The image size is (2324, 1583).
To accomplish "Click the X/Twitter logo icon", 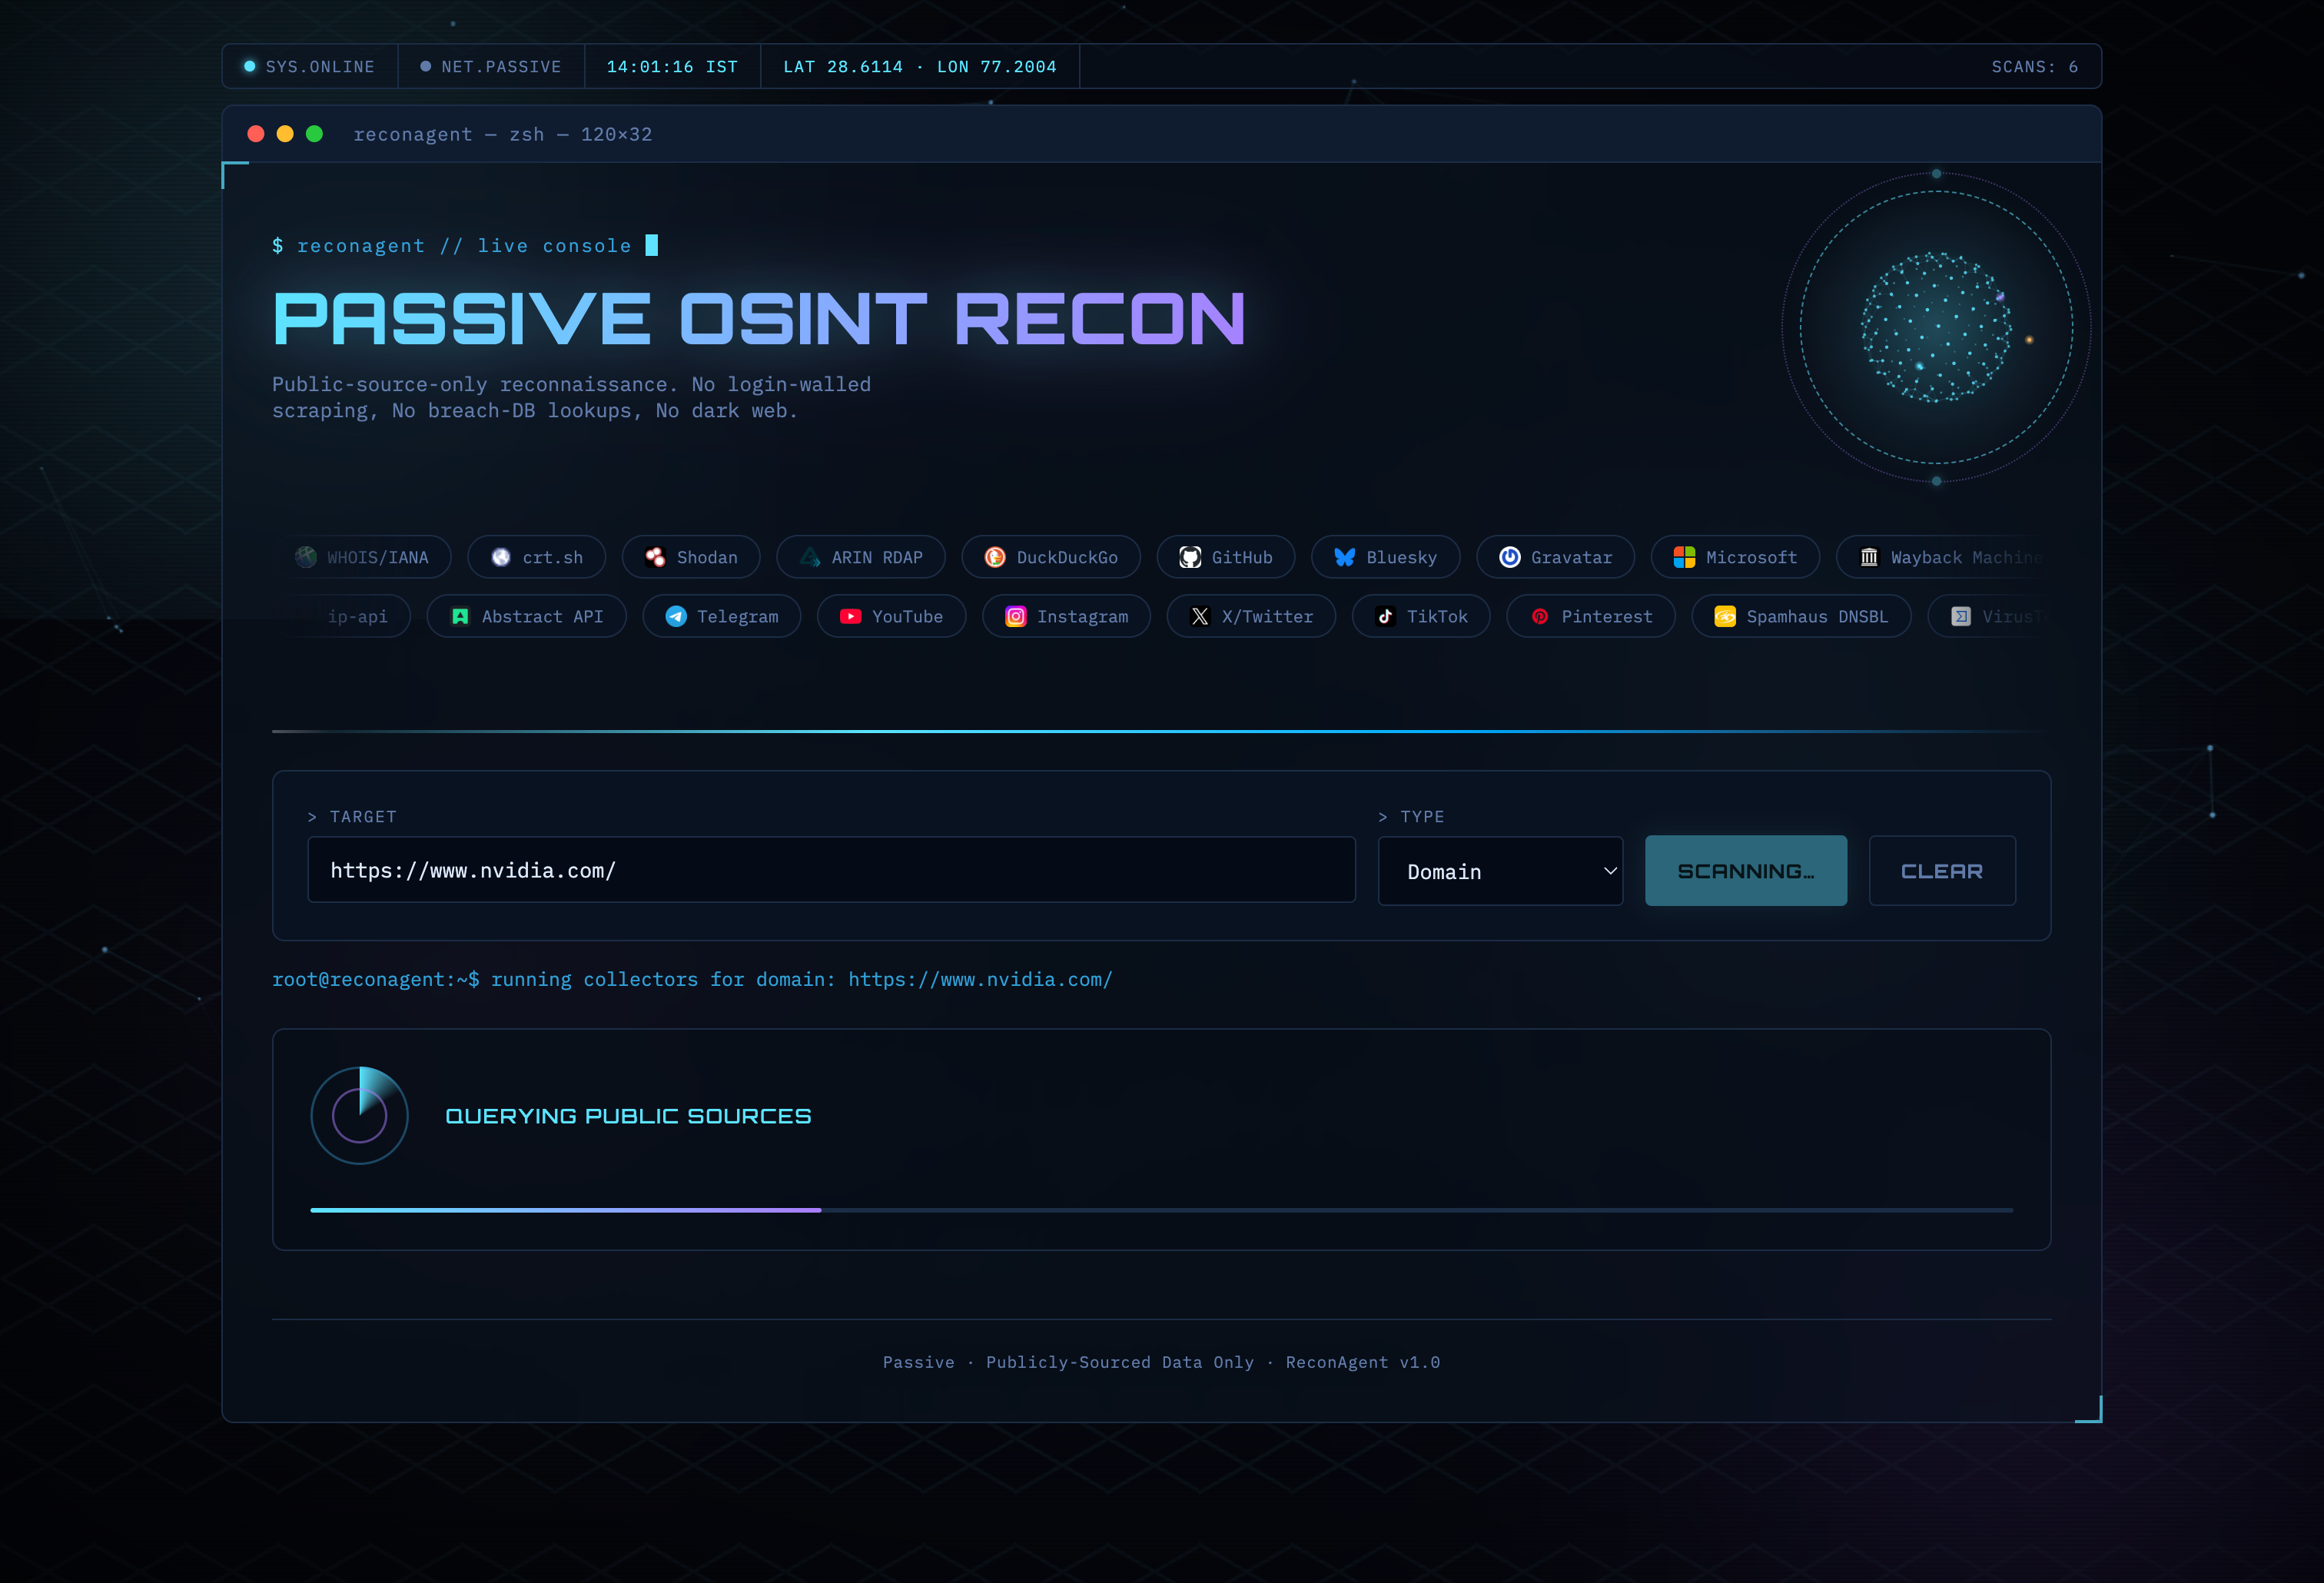I will (x=1200, y=616).
